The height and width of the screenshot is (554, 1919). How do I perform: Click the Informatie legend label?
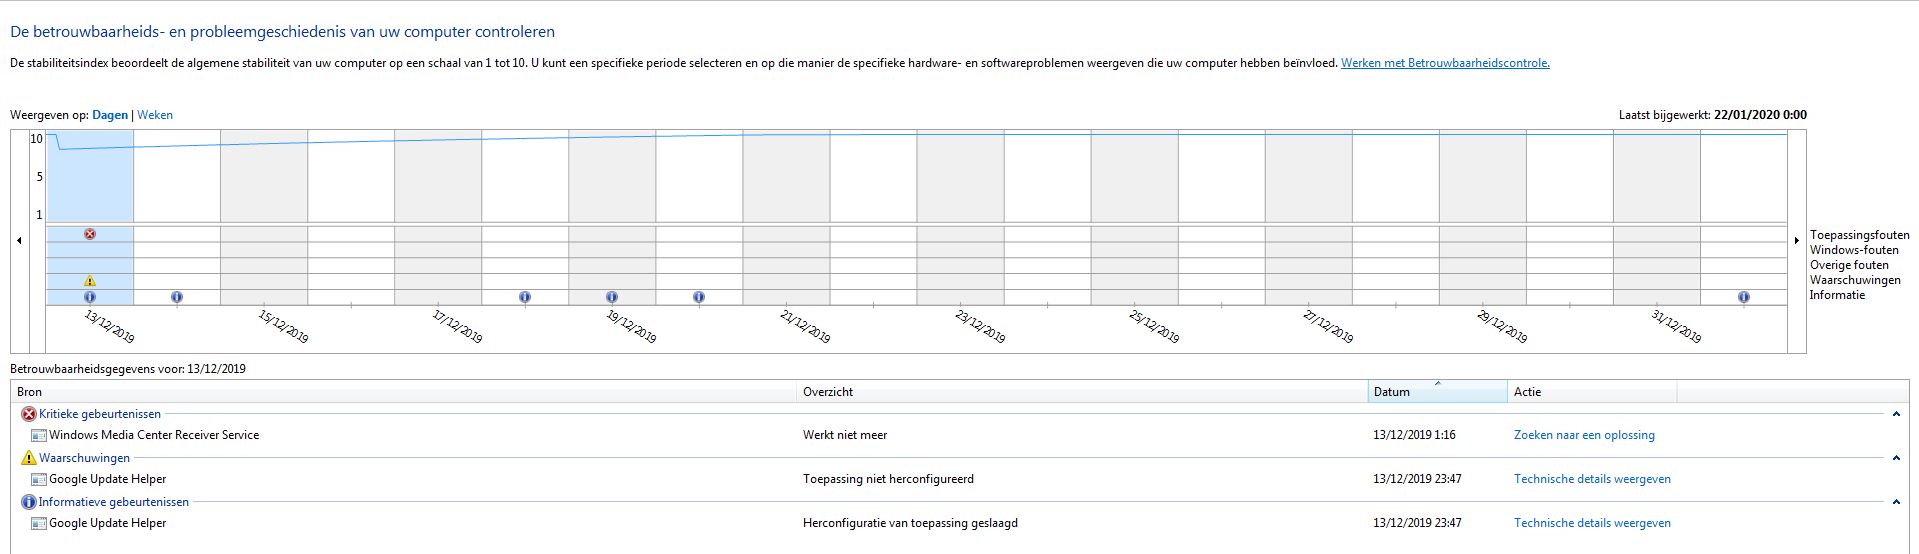pyautogui.click(x=1837, y=295)
